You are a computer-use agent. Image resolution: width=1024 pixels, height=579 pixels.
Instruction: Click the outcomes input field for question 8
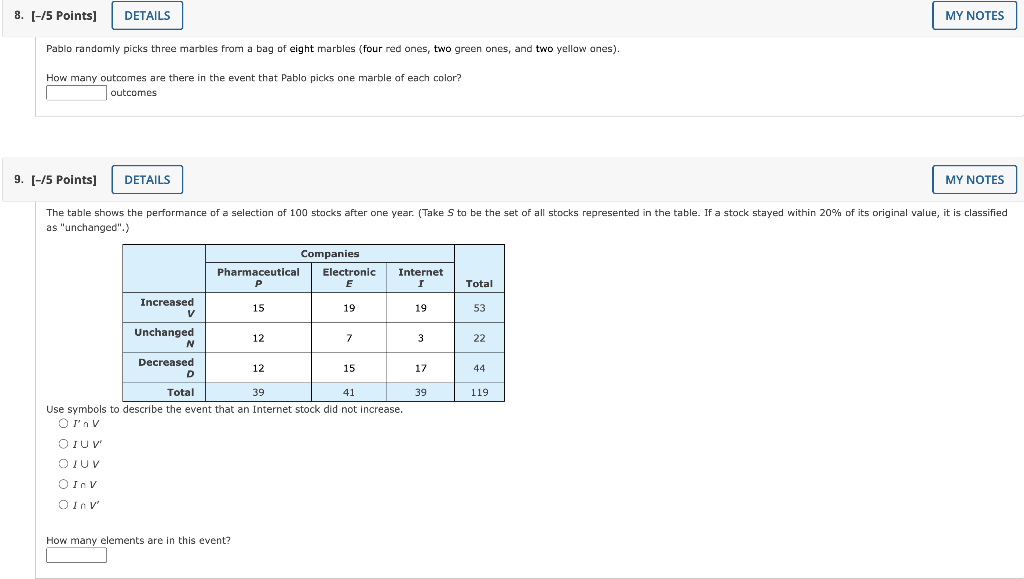click(x=76, y=92)
